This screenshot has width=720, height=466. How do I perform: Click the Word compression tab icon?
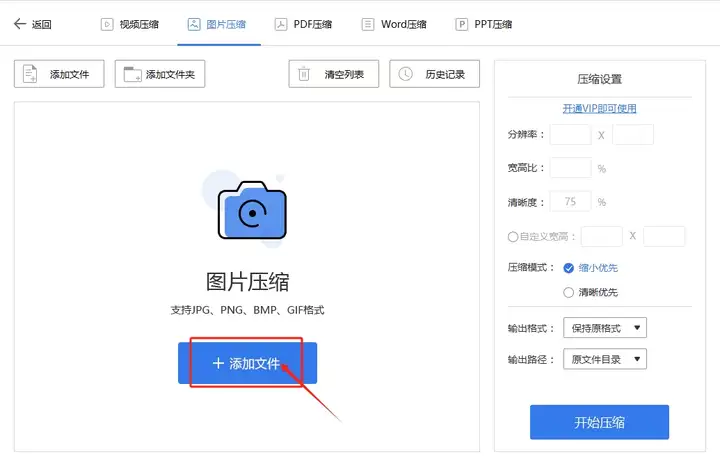pos(368,24)
